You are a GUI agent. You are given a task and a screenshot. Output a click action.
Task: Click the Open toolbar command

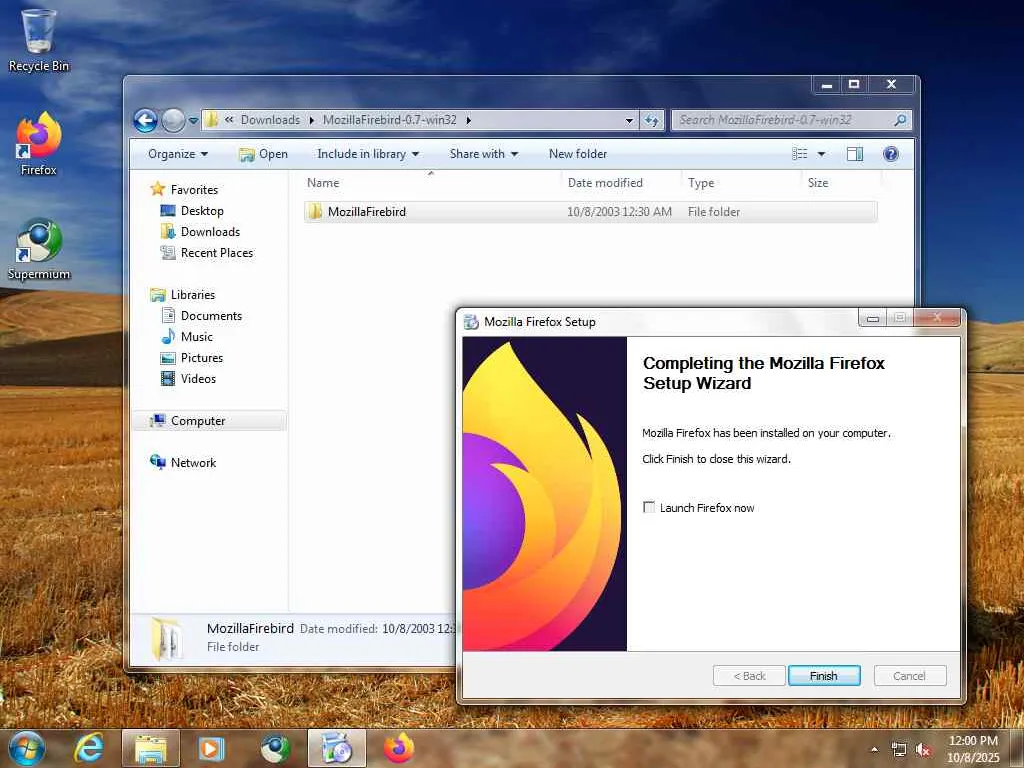[263, 154]
